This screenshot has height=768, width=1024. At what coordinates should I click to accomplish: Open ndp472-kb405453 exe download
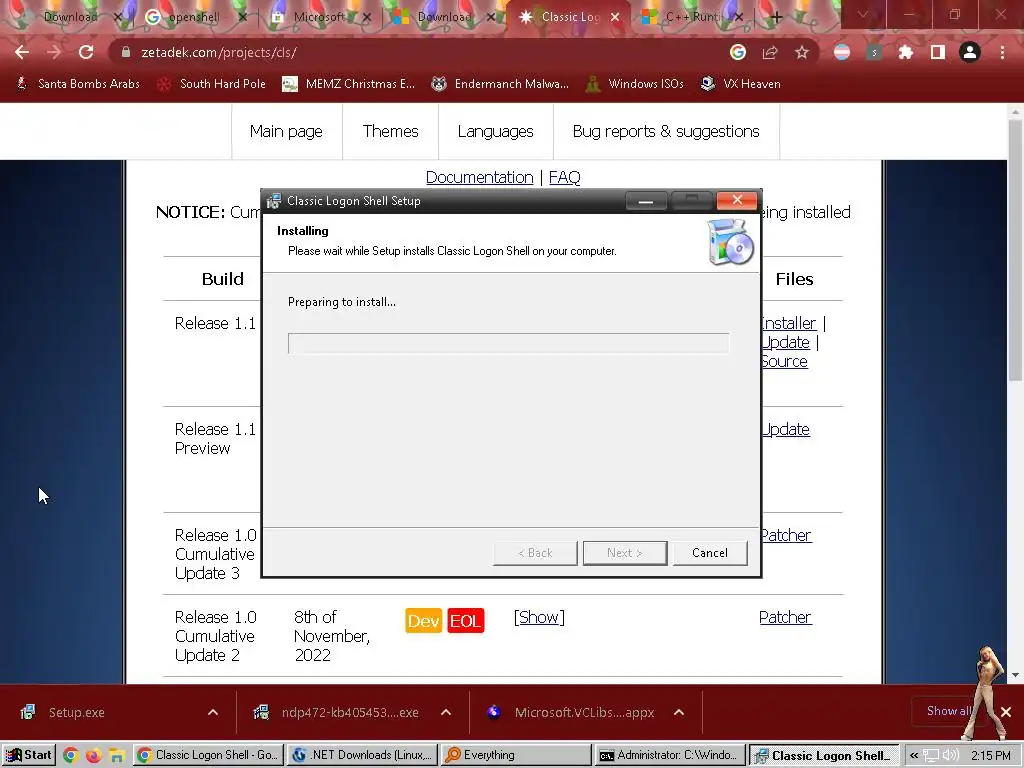tap(350, 712)
